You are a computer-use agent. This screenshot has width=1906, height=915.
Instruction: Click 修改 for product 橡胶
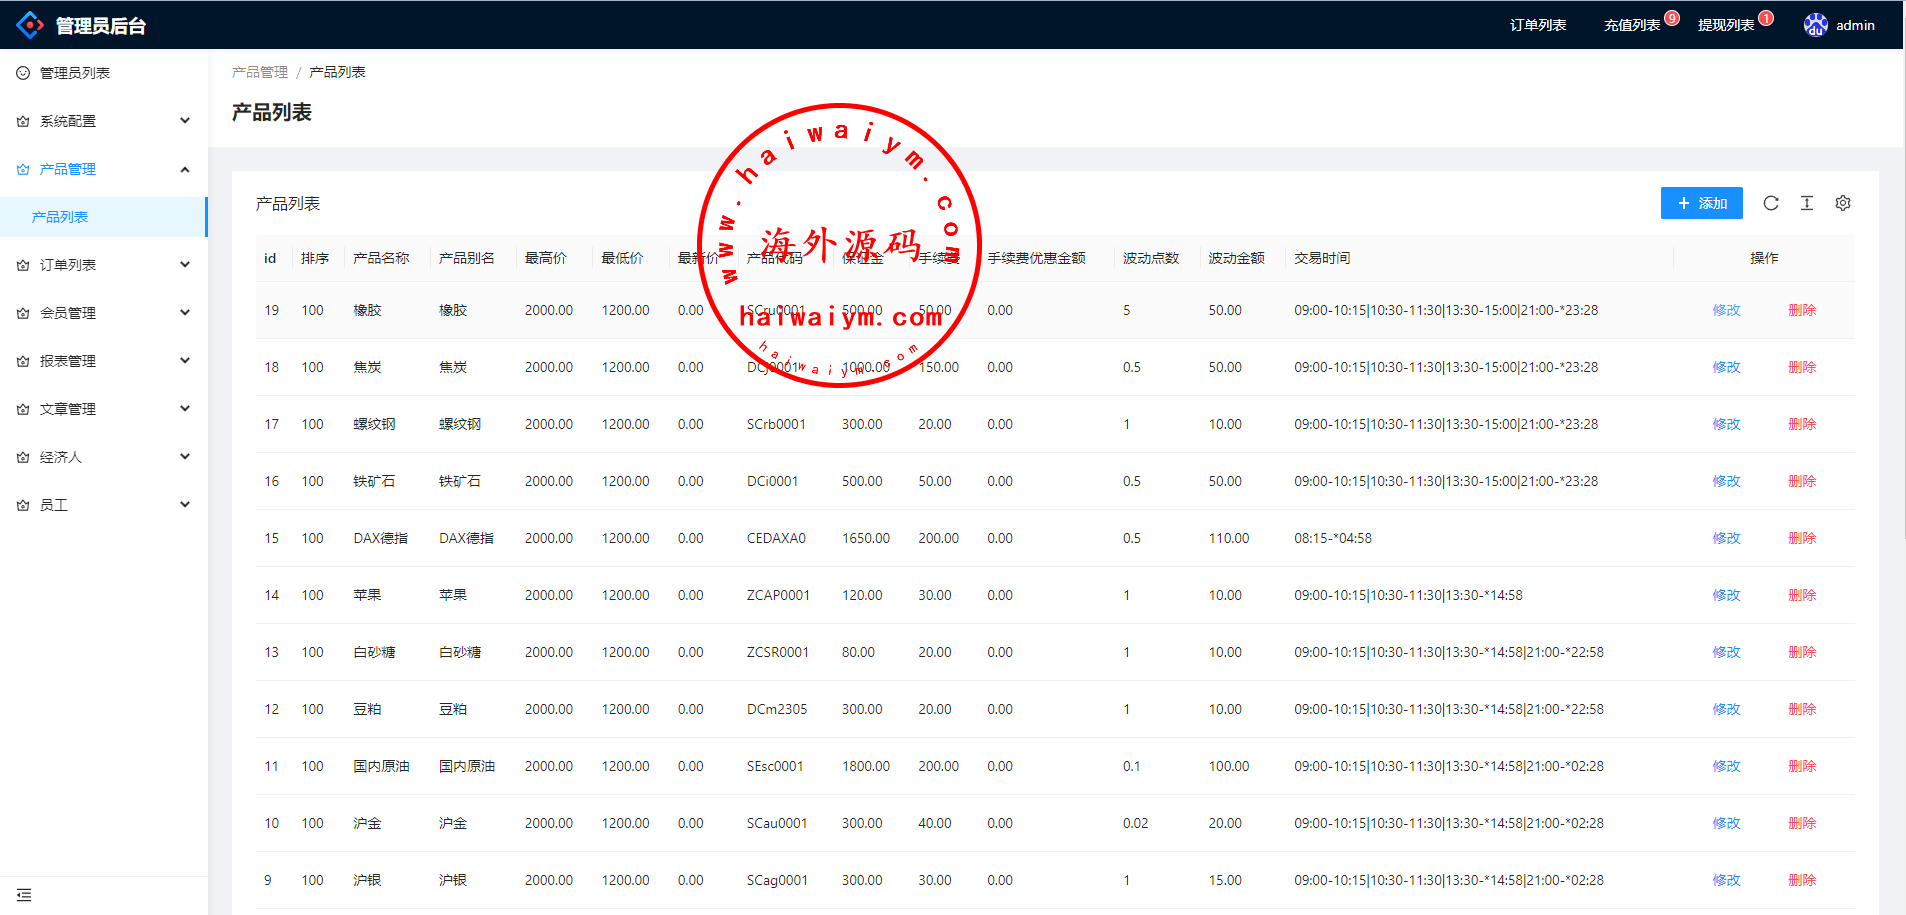click(1726, 310)
